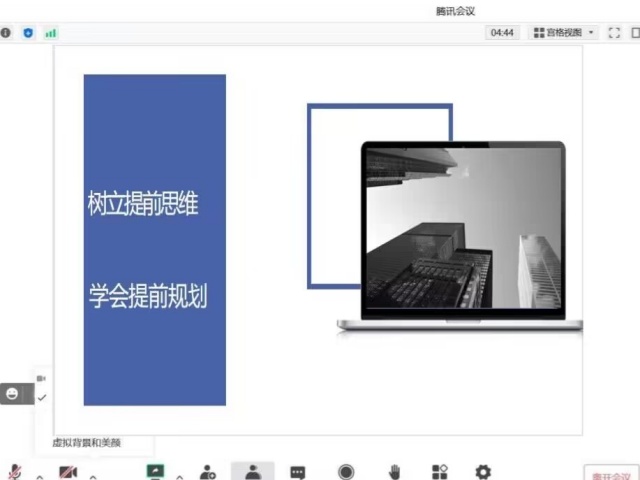Open the settings gear icon
This screenshot has width=640, height=480.
click(483, 472)
